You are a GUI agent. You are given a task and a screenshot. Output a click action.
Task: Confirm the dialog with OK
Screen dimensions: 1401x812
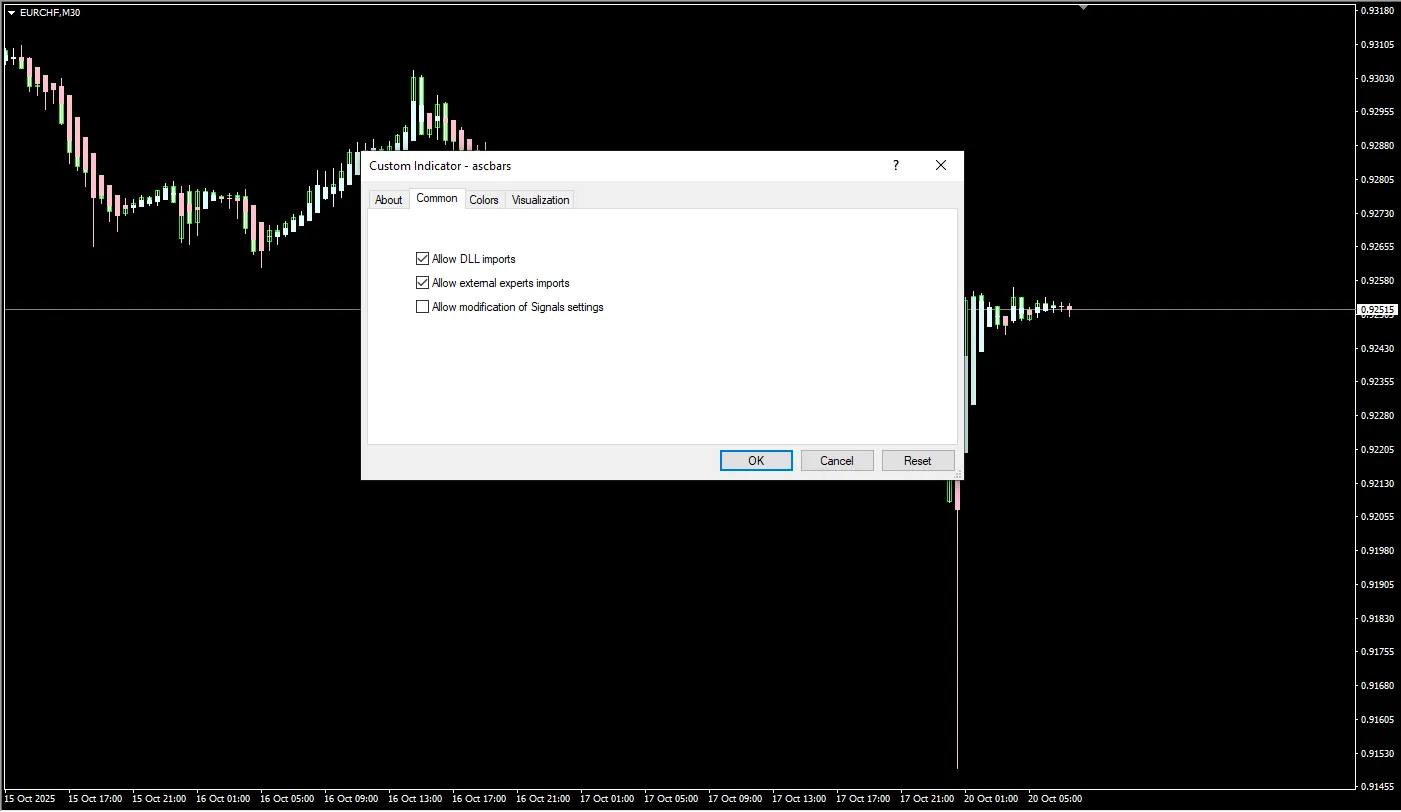(x=756, y=461)
